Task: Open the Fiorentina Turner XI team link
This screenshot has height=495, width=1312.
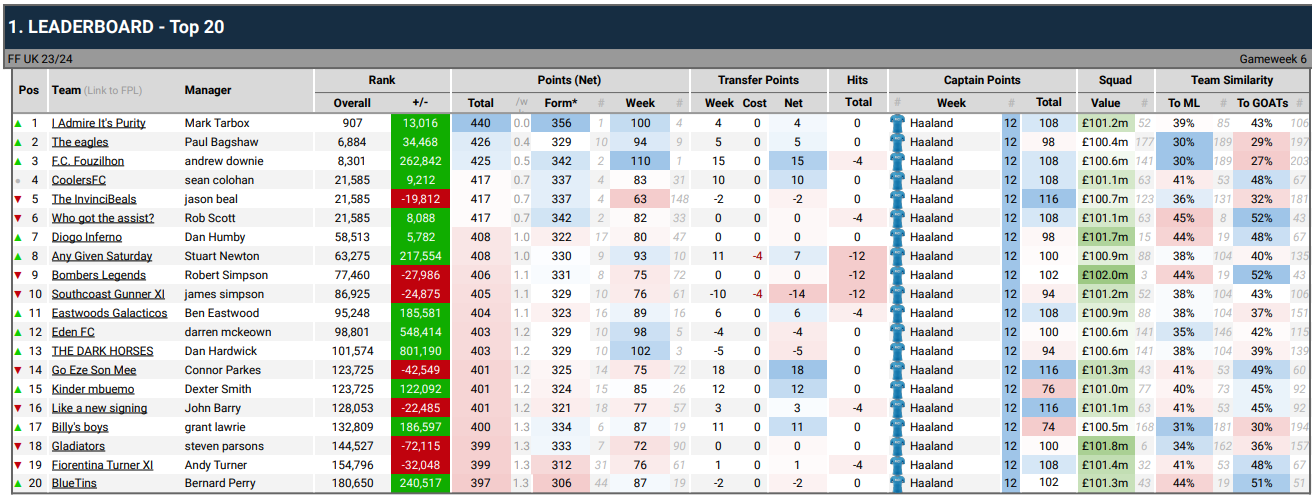Action: (102, 465)
